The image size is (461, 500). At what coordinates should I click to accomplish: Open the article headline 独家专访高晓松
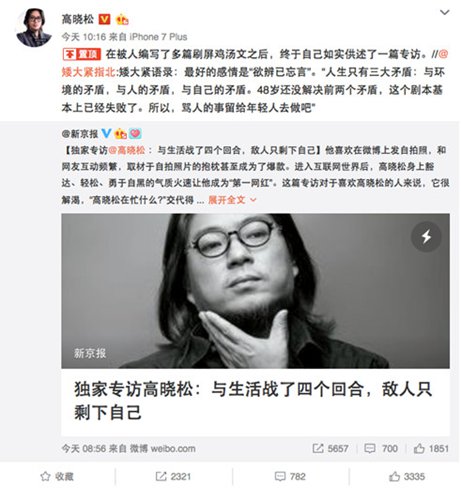(x=253, y=400)
